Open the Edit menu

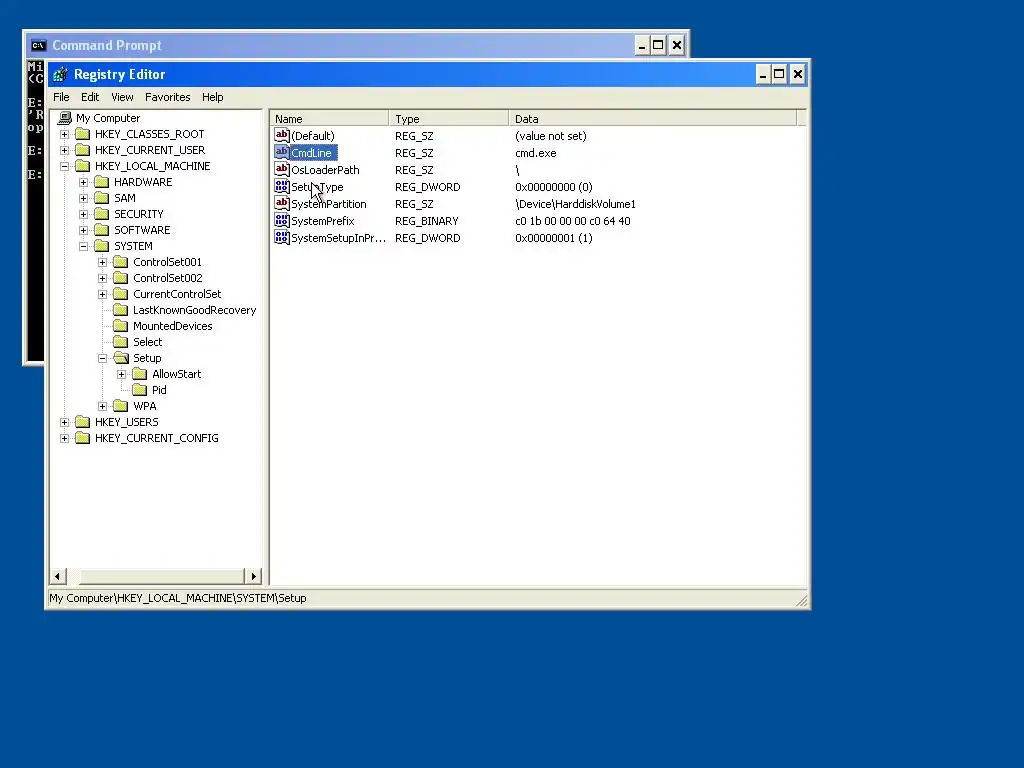90,97
